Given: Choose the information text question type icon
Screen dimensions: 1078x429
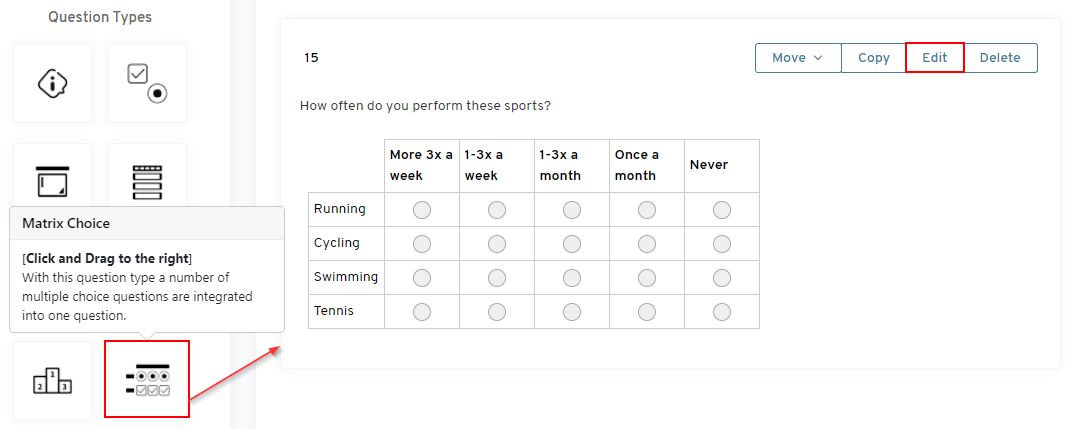Looking at the screenshot, I should pos(52,84).
